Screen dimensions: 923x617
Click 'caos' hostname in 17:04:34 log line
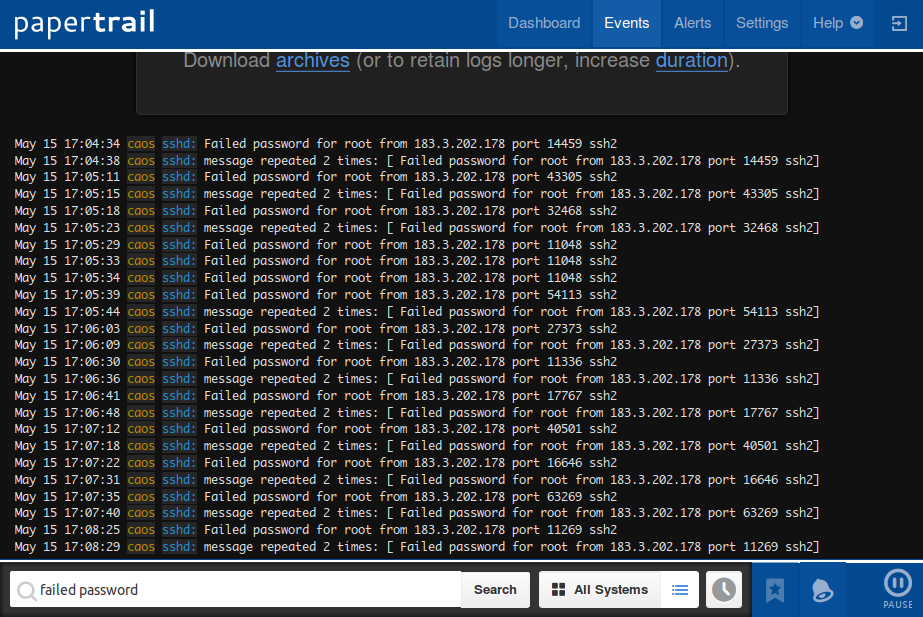(x=141, y=144)
